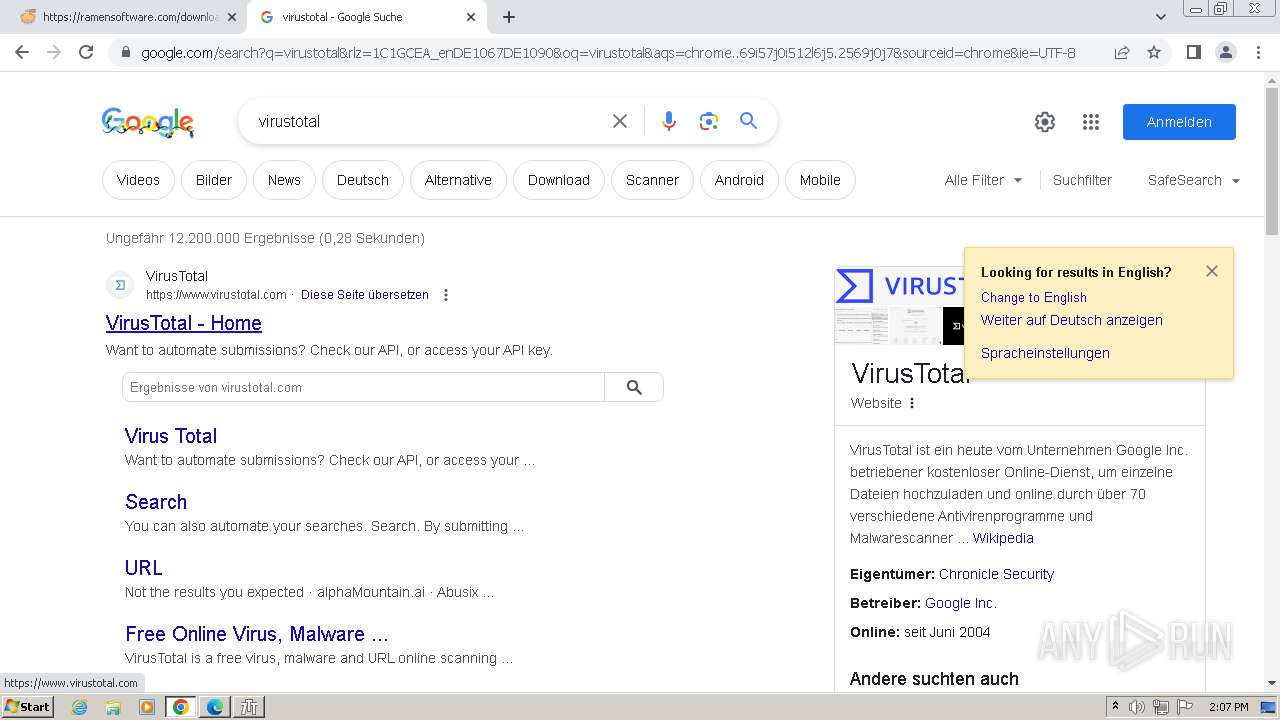Open Google settings gear icon
Screen dimensions: 1280x720
pos(1045,122)
